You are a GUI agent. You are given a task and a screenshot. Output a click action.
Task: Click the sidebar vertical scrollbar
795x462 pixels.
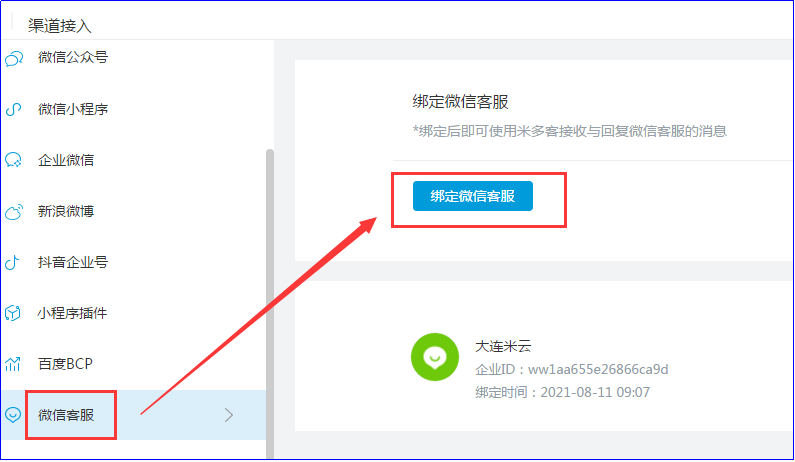pyautogui.click(x=270, y=303)
